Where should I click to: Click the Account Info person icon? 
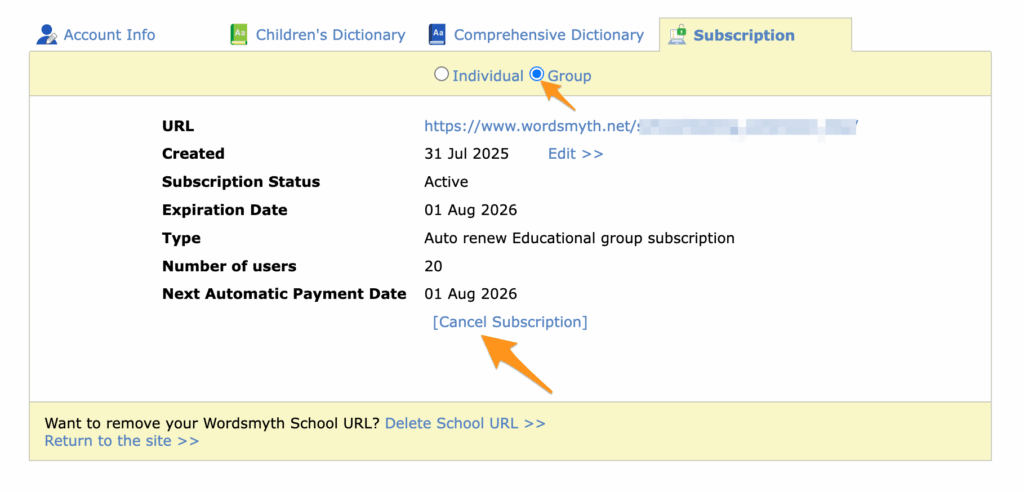(x=46, y=35)
